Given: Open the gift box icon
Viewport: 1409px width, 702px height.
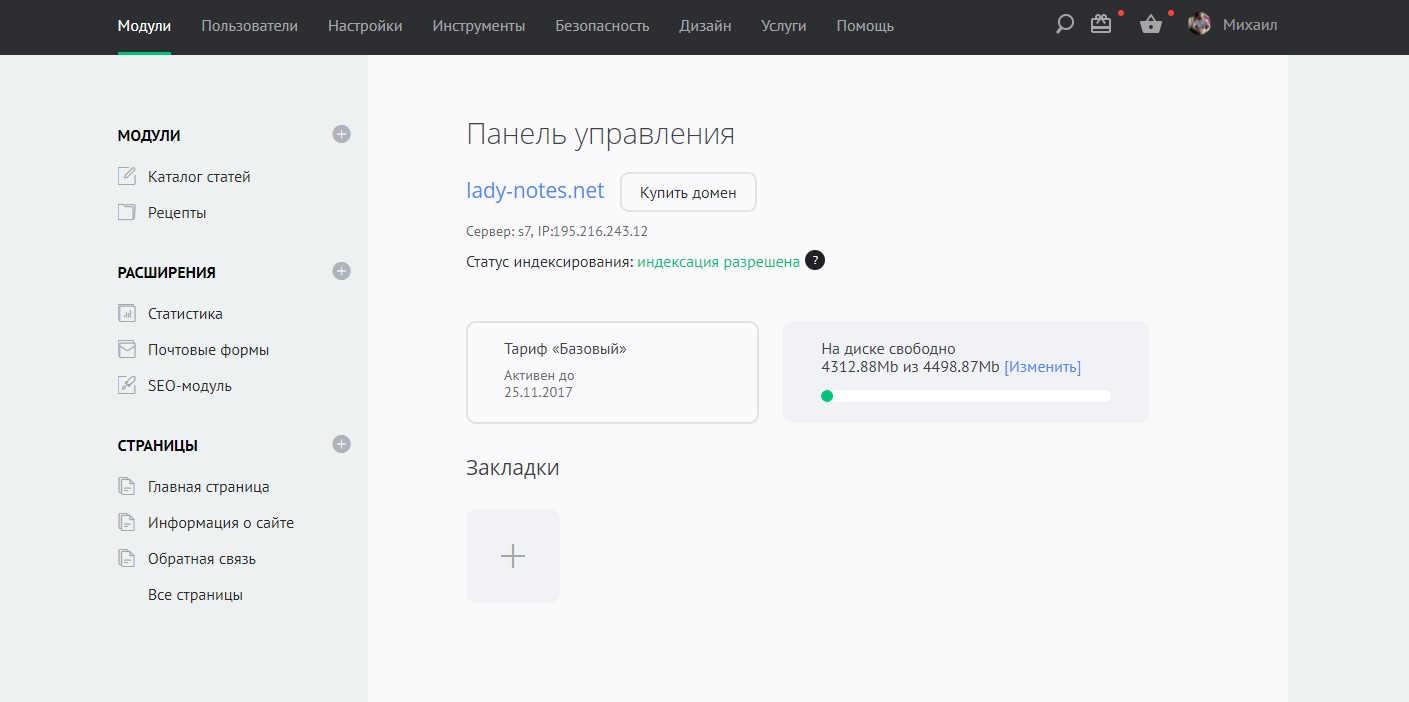Looking at the screenshot, I should (x=1101, y=25).
